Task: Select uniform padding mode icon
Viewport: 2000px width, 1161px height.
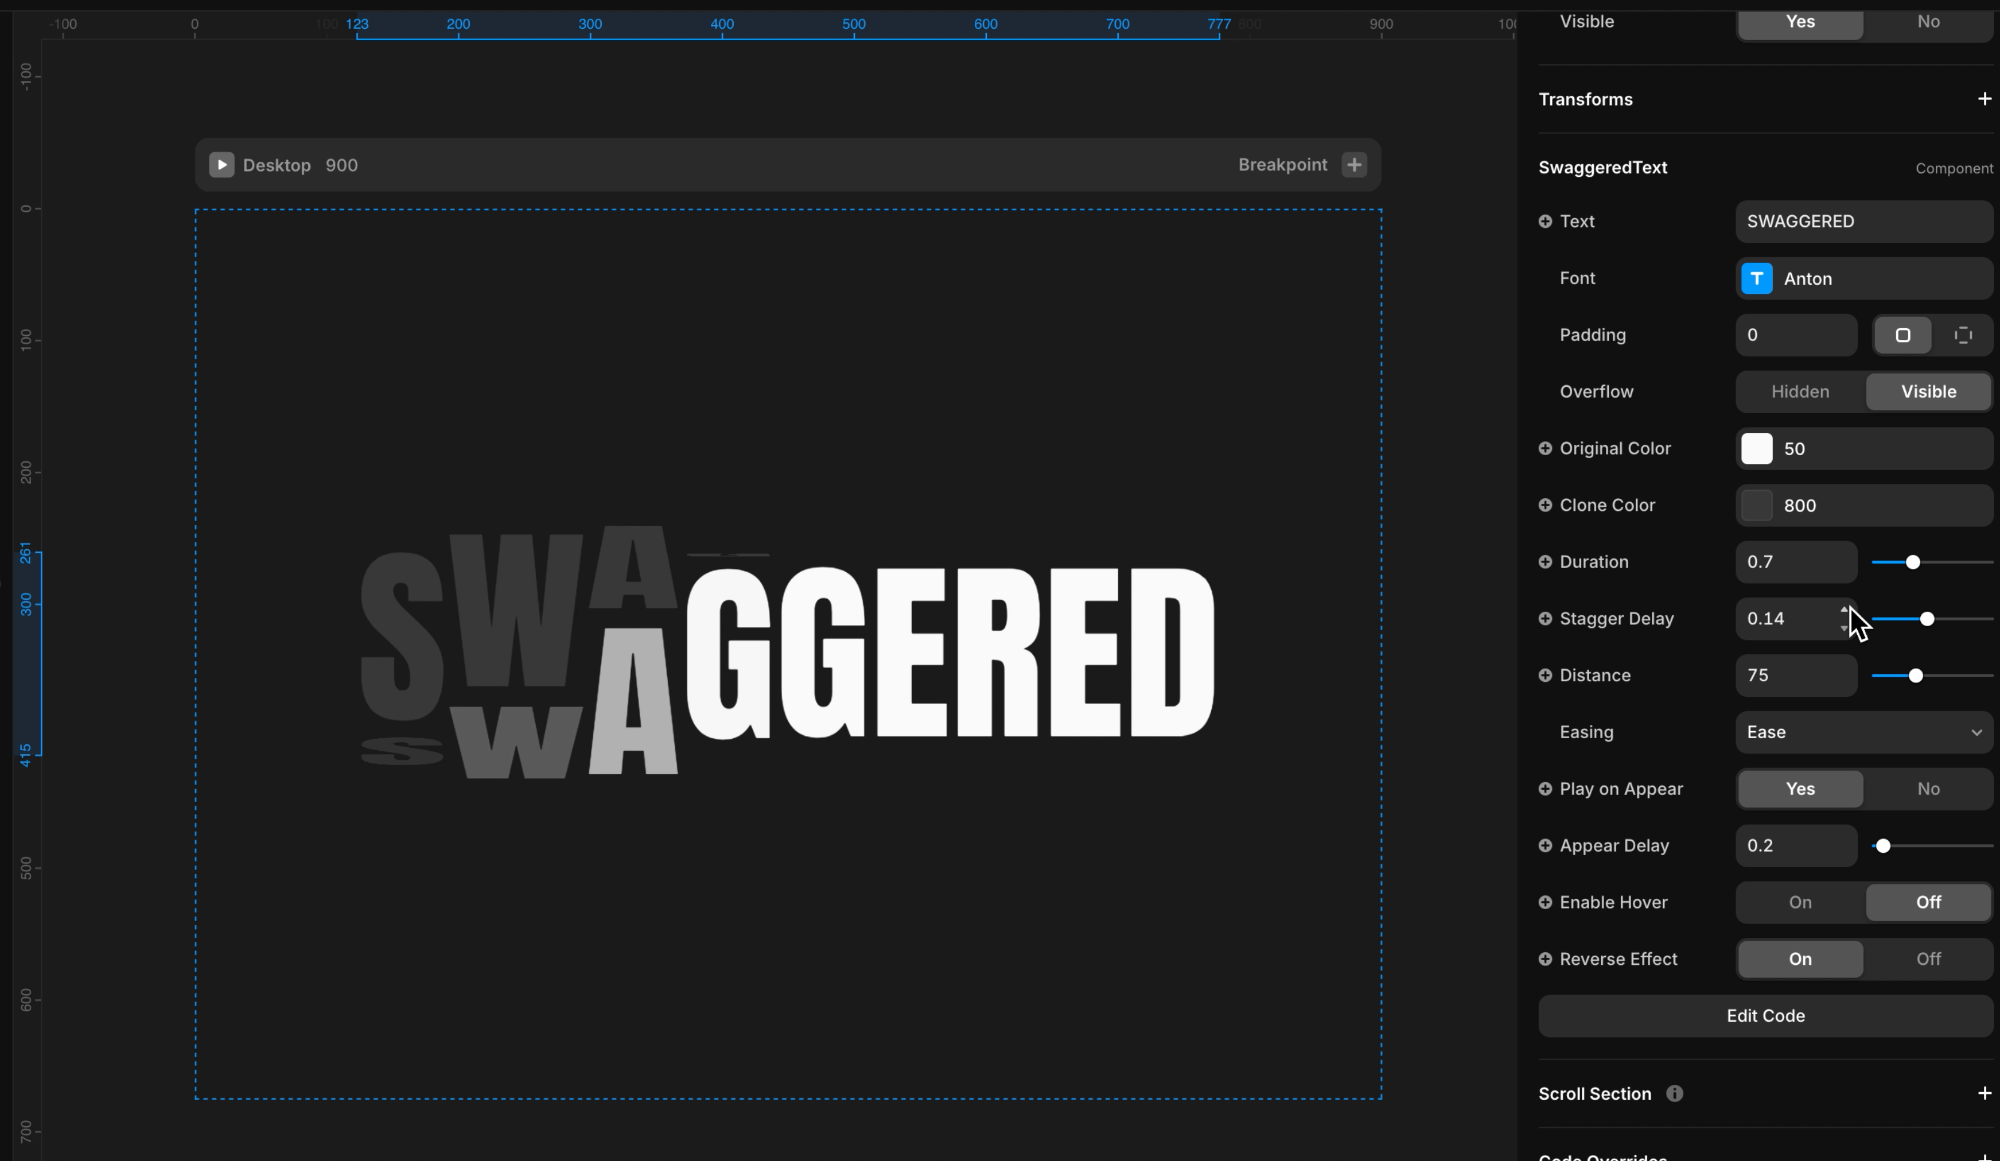Action: pyautogui.click(x=1902, y=335)
